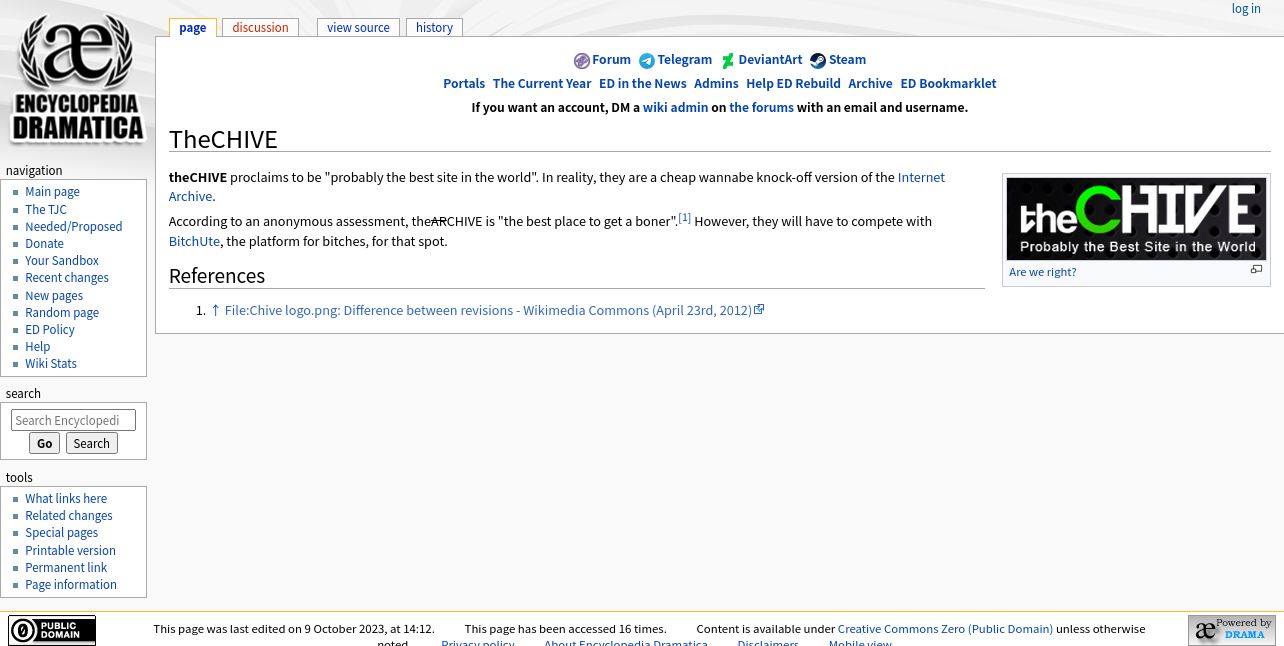Open the Chive logo.png reference link
Viewport: 1284px width, 646px height.
tap(488, 311)
